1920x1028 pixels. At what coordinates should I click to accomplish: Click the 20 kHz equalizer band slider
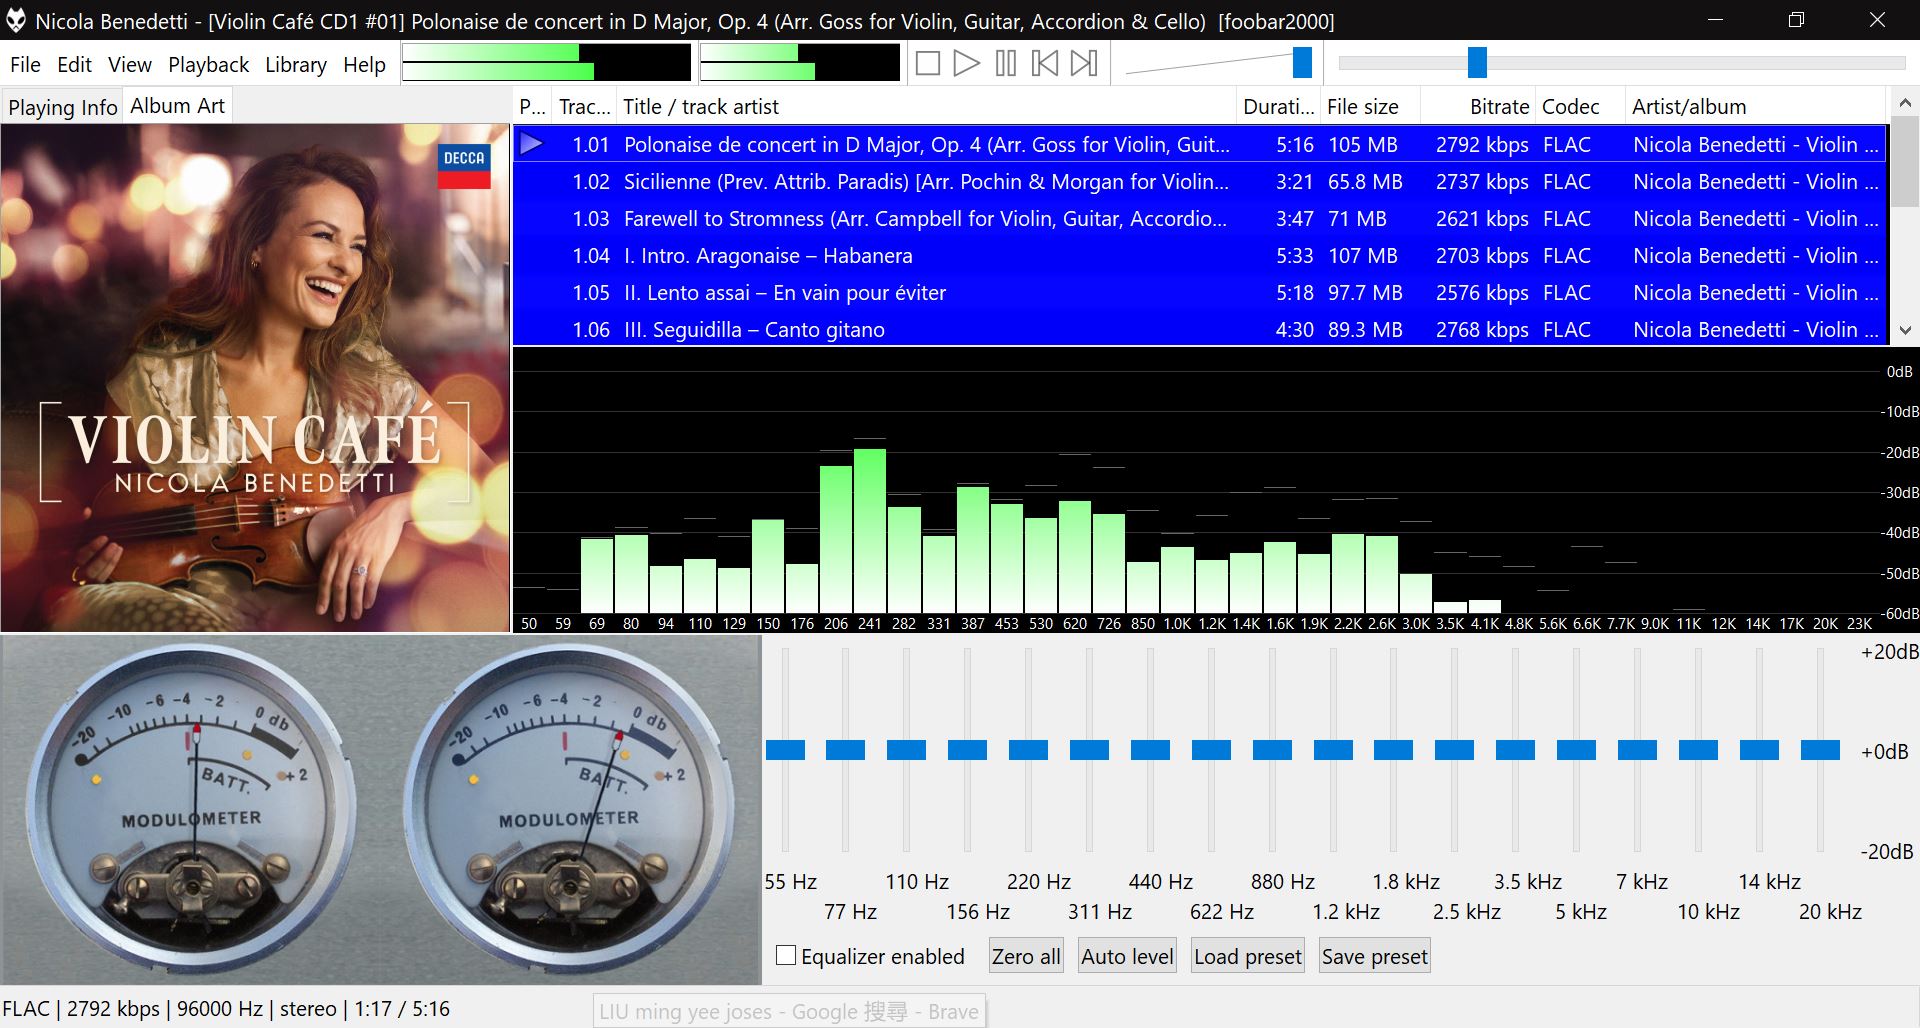(x=1821, y=750)
